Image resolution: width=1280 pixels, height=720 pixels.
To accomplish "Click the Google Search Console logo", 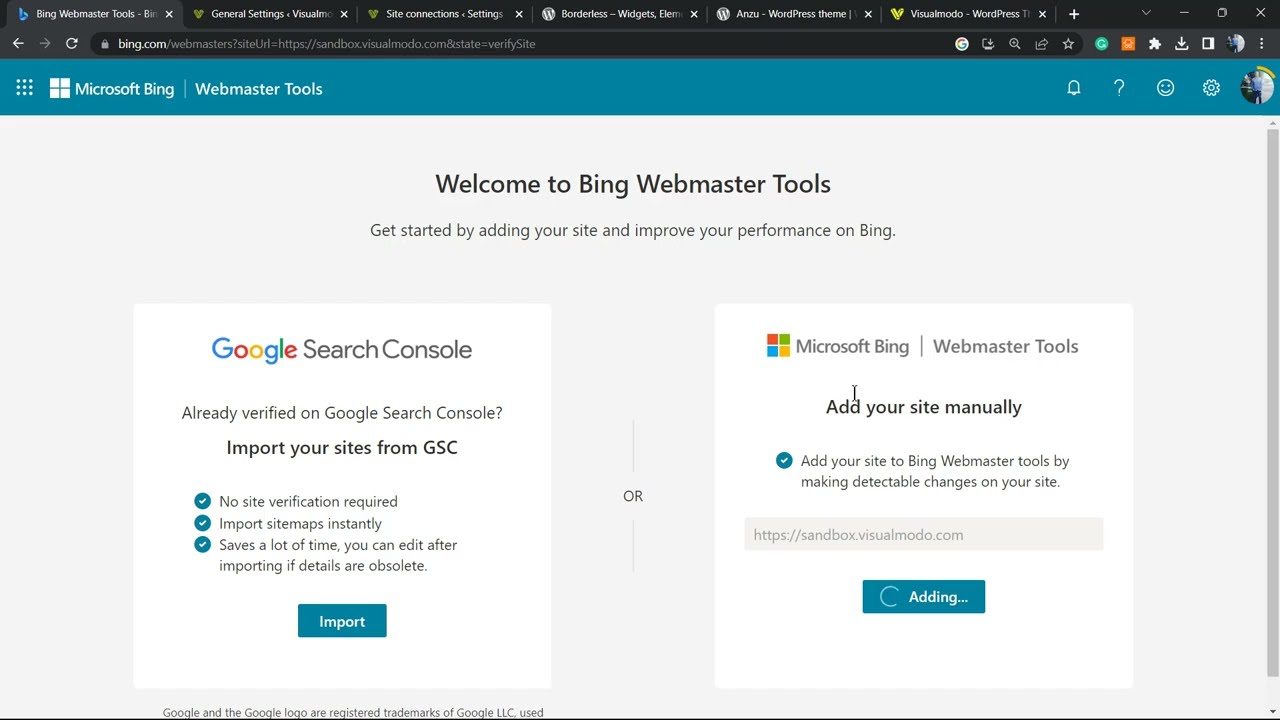I will tap(342, 349).
